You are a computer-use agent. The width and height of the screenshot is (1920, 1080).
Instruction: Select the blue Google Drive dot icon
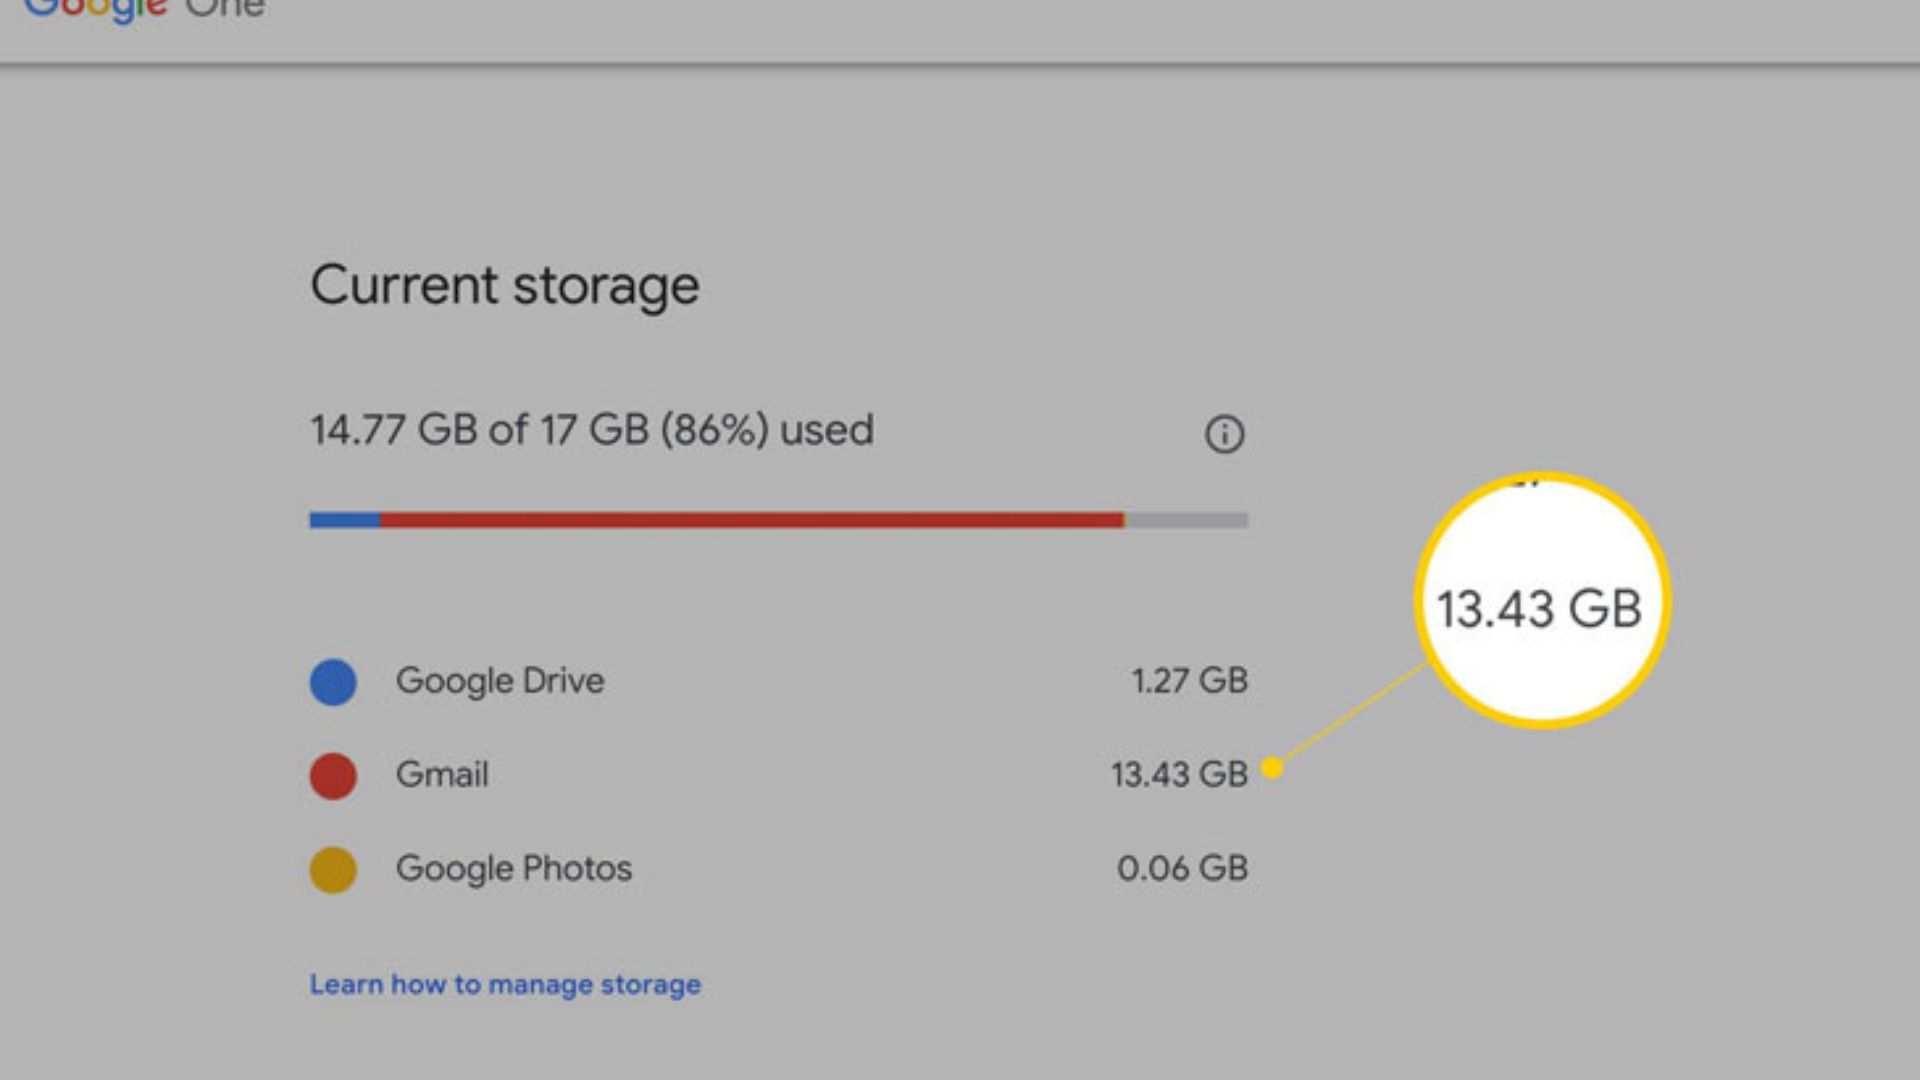pyautogui.click(x=333, y=682)
